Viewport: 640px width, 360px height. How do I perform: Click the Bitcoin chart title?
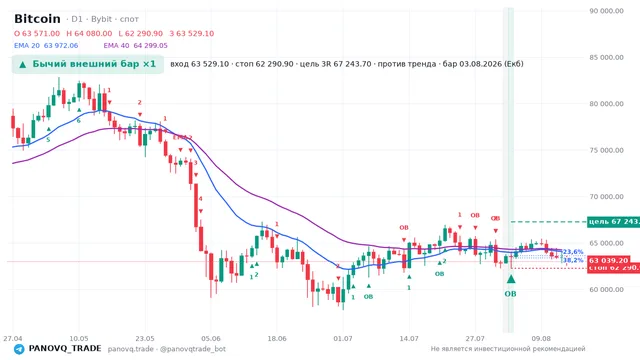click(37, 19)
